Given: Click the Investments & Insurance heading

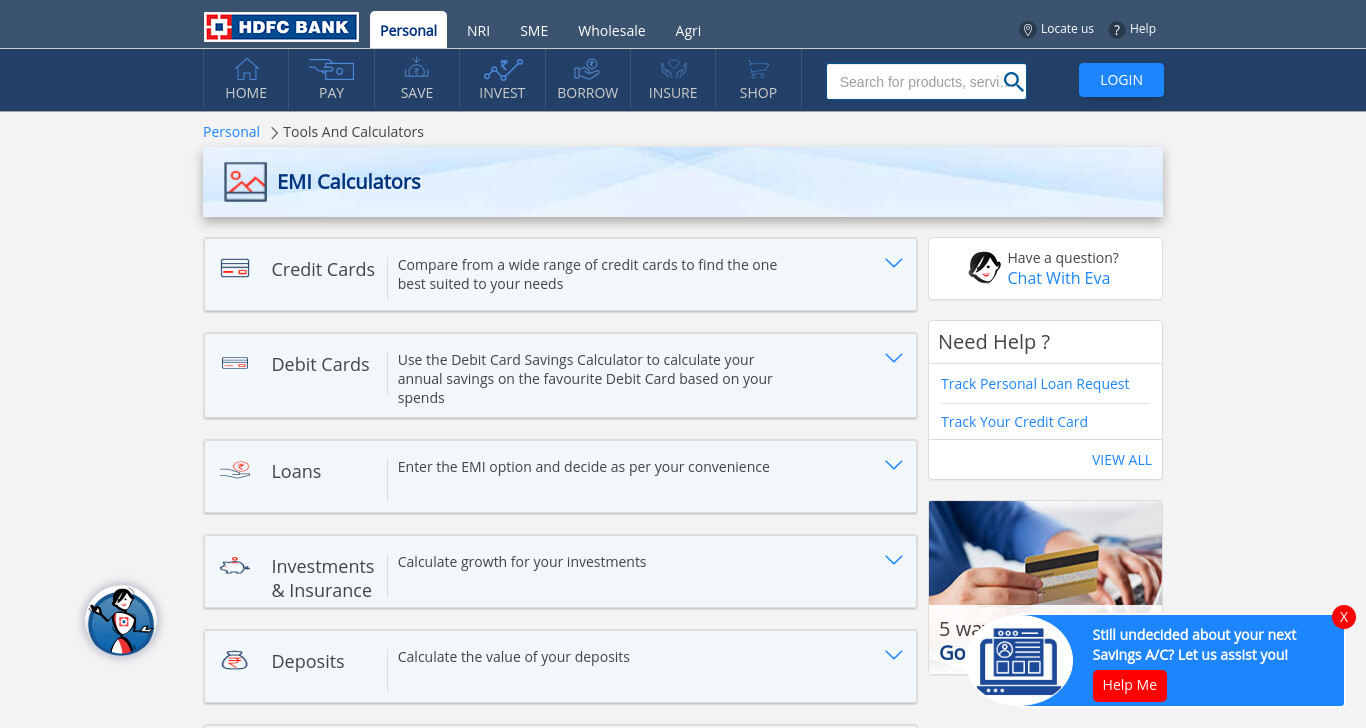Looking at the screenshot, I should click(x=323, y=578).
